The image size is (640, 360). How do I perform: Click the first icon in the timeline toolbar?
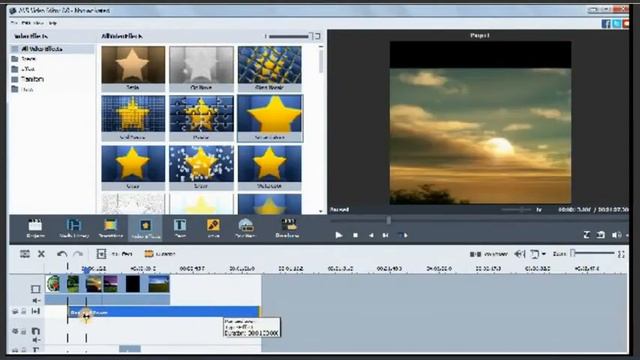[25, 254]
